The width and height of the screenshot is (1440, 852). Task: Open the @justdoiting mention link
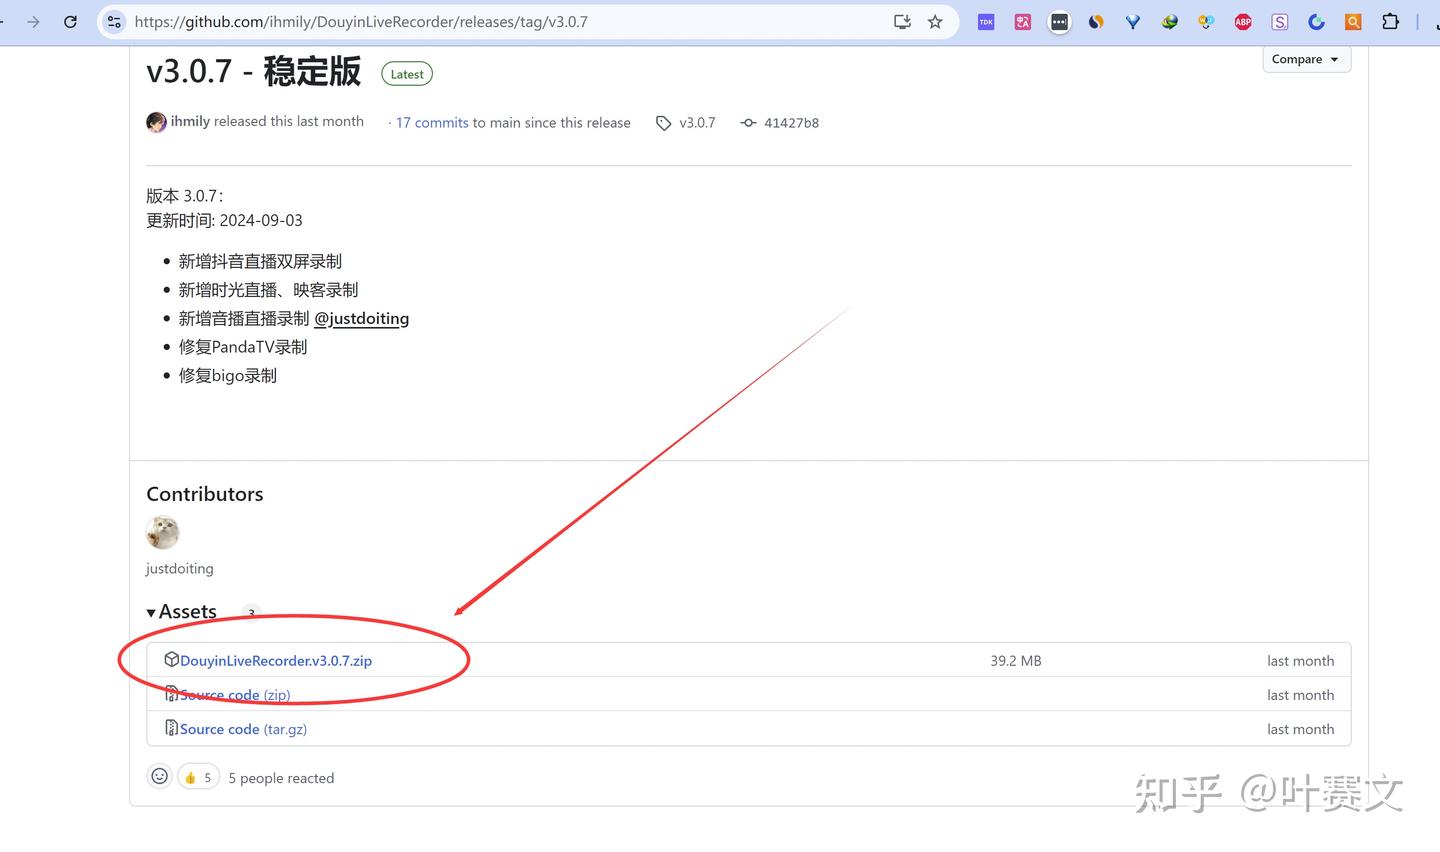click(x=362, y=318)
